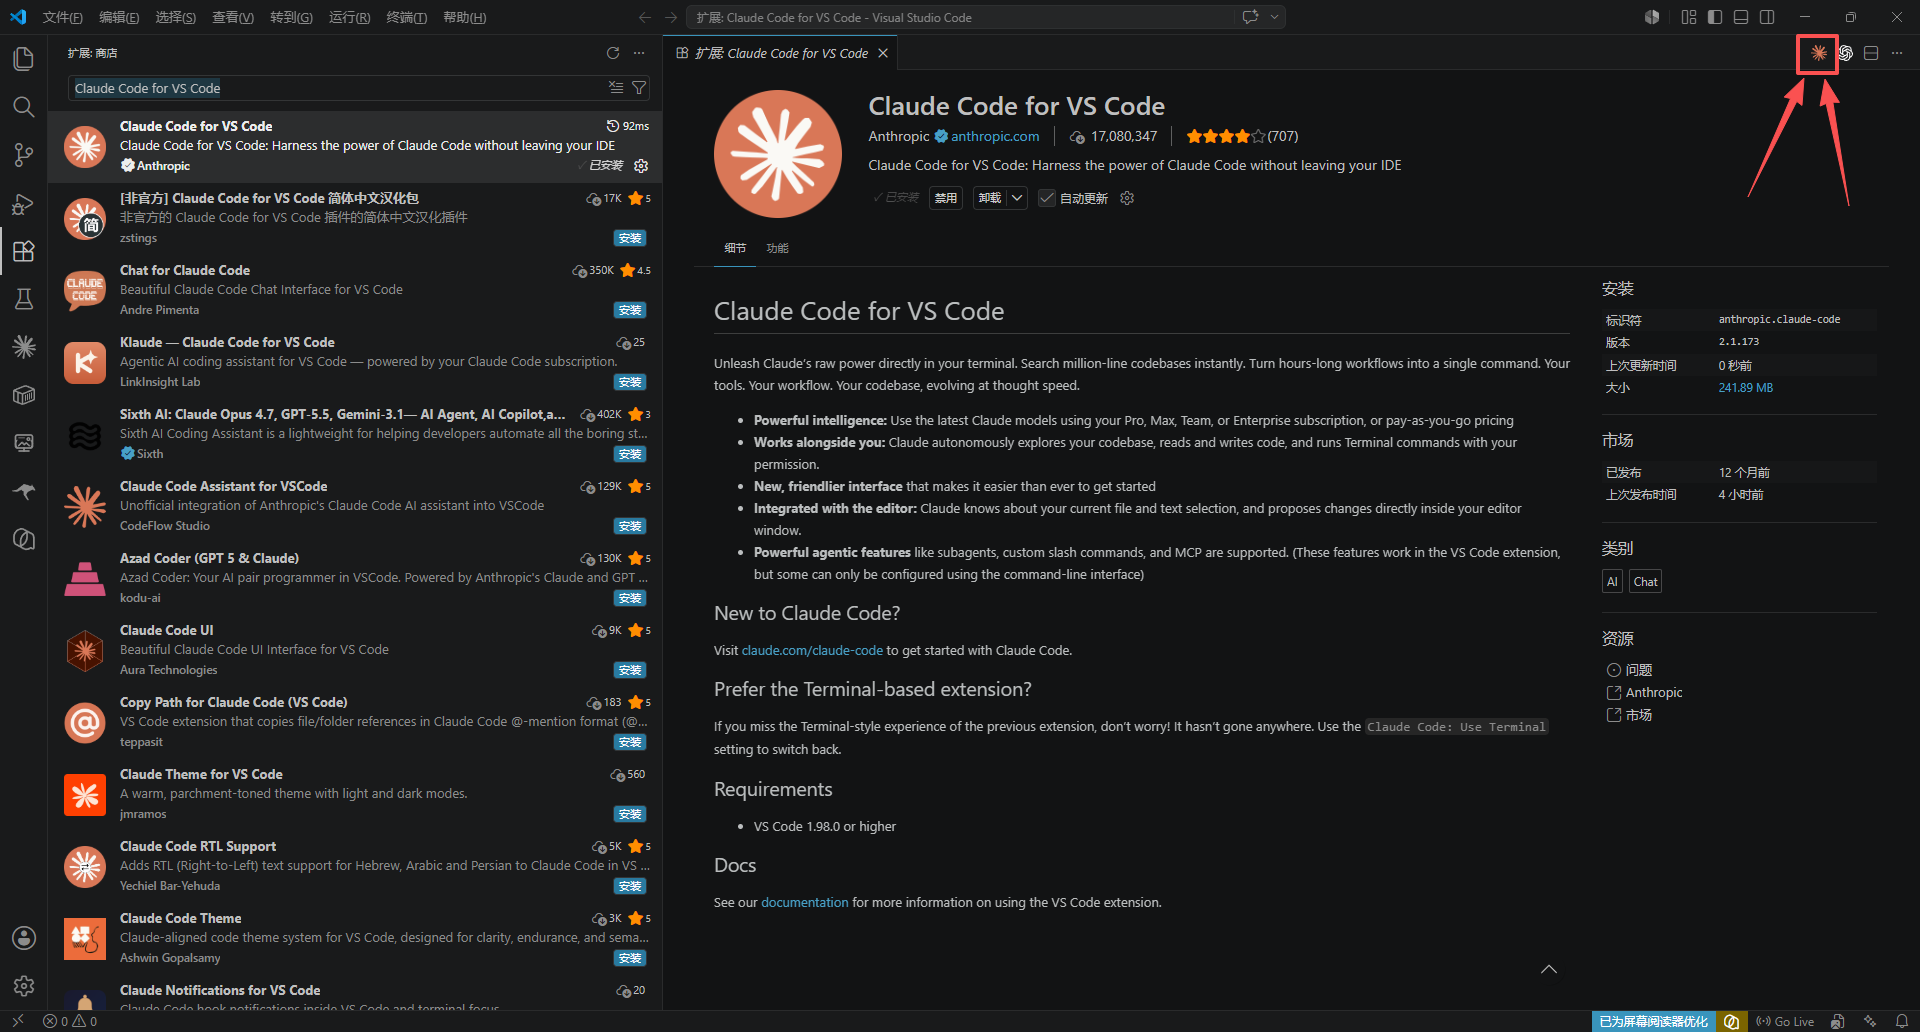Open the remote window indicator in status bar
Screen dimensions: 1920x1032
(x=18, y=1021)
